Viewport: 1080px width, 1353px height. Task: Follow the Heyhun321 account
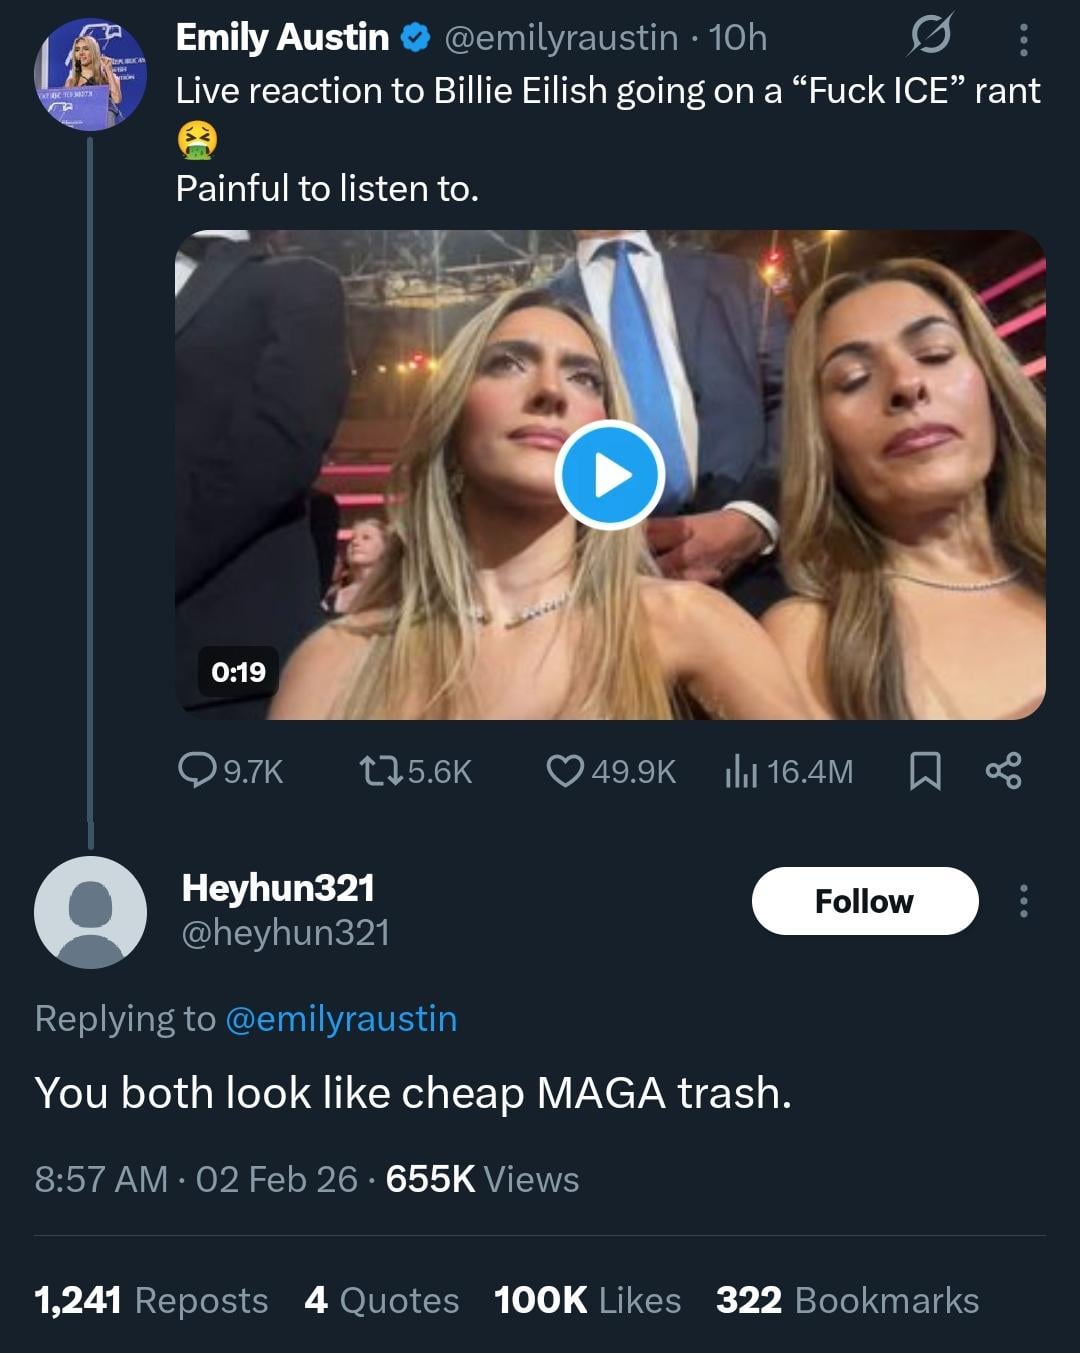[864, 901]
